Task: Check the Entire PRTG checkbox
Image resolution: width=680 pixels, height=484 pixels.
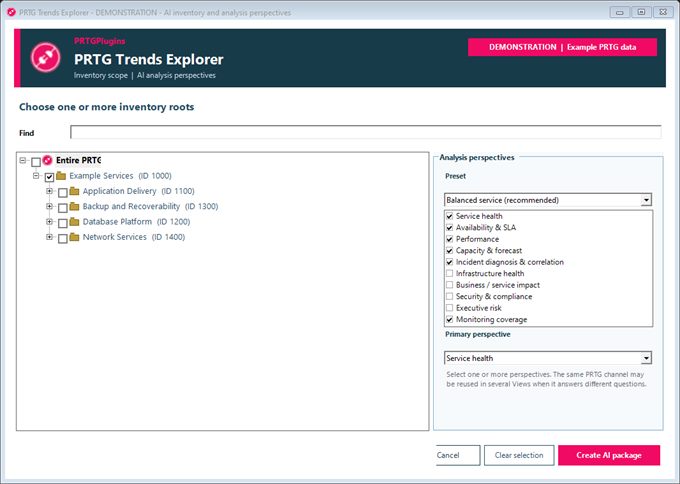Action: coord(36,162)
